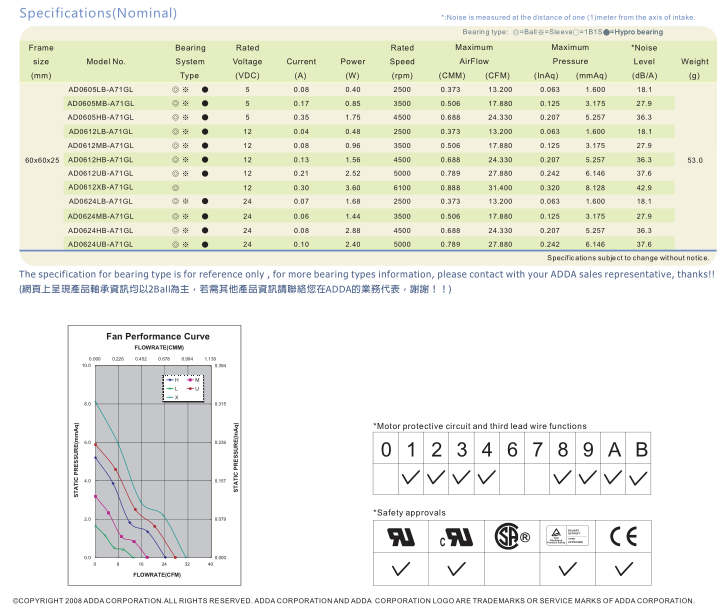Click the checkmark under function code 1
717x607 pixels.
point(411,478)
